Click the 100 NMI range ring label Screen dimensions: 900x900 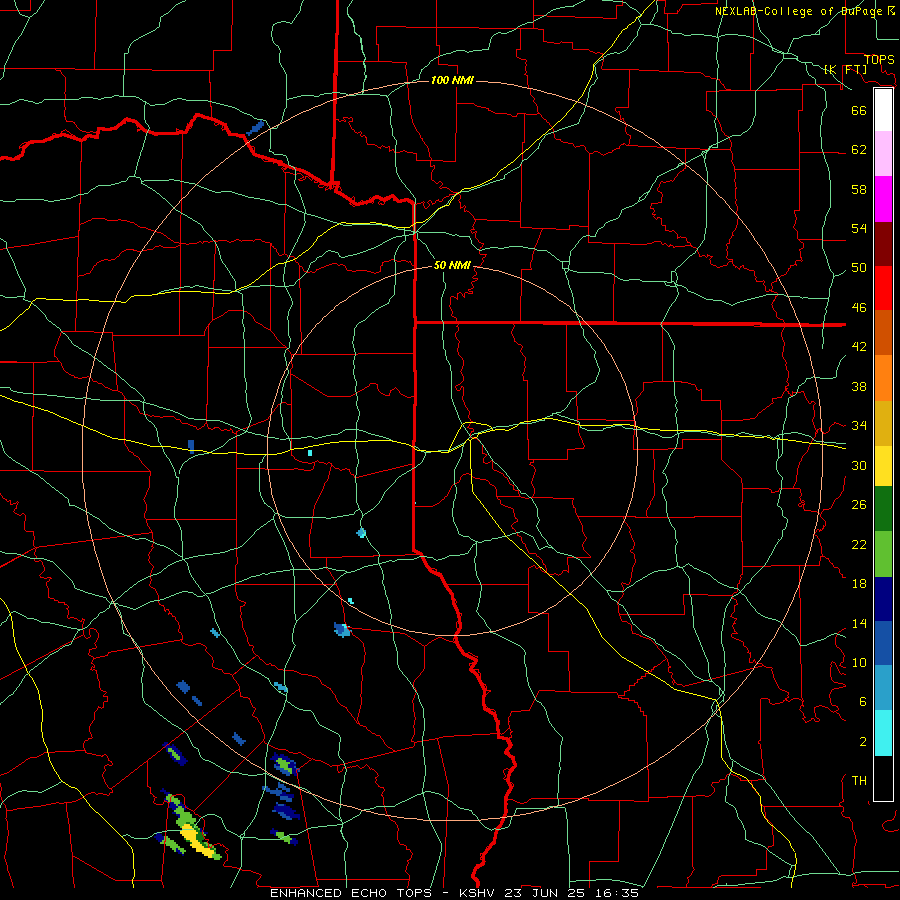pos(452,80)
